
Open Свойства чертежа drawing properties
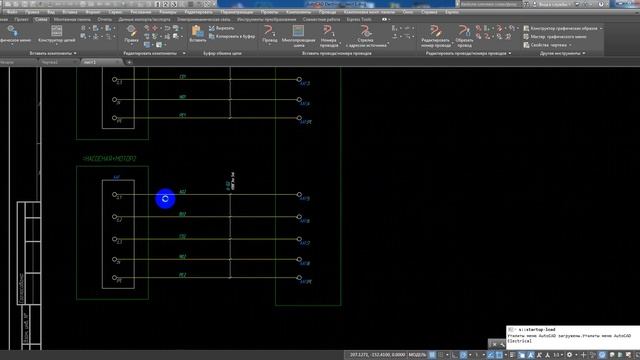point(545,45)
